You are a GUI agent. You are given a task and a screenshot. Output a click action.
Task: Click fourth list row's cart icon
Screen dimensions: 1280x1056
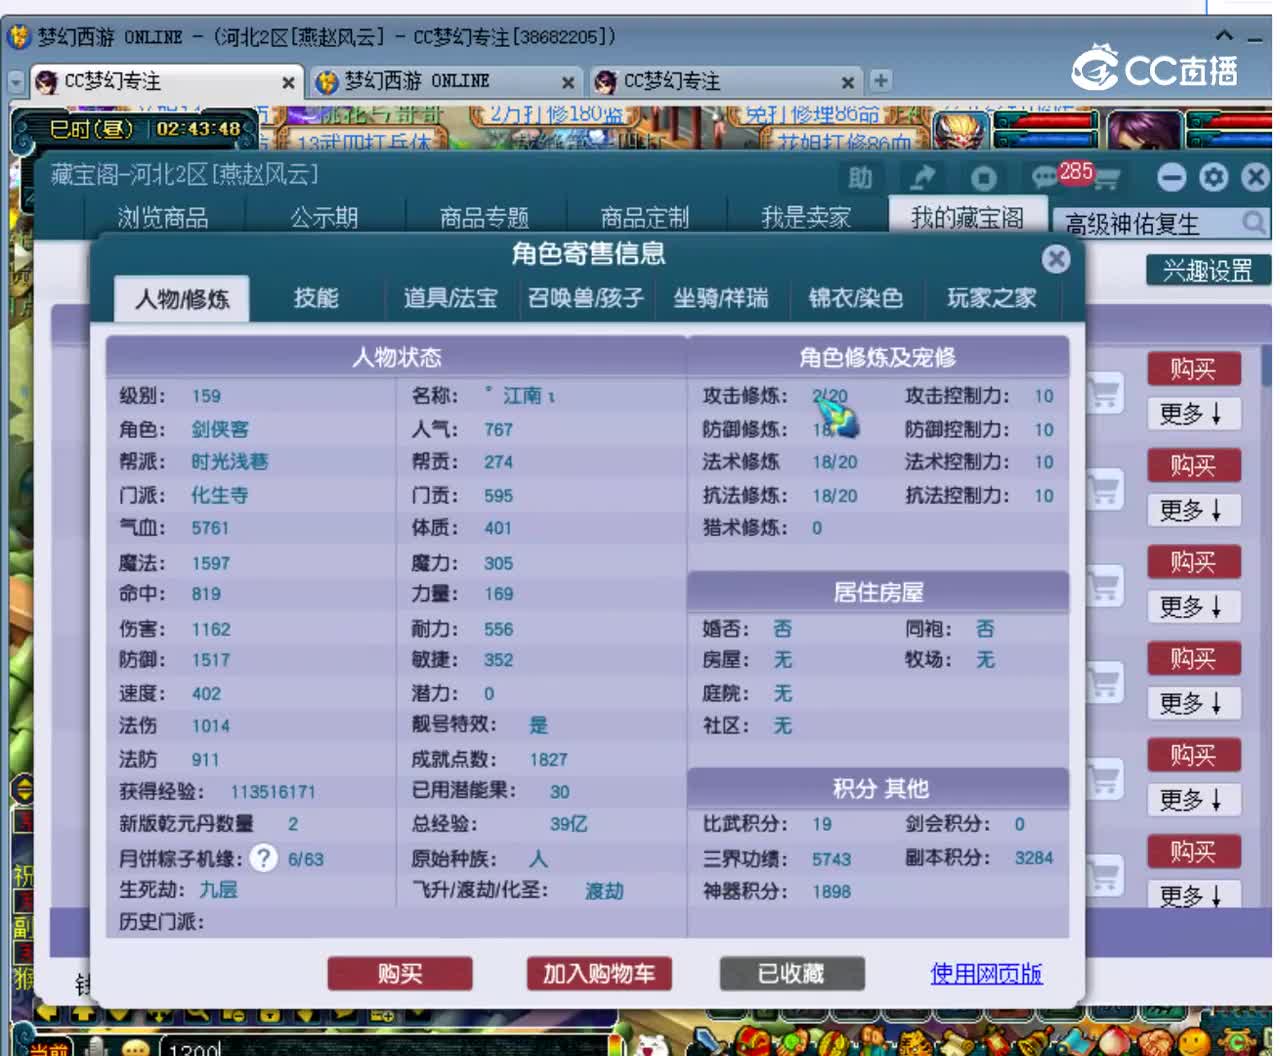1105,682
